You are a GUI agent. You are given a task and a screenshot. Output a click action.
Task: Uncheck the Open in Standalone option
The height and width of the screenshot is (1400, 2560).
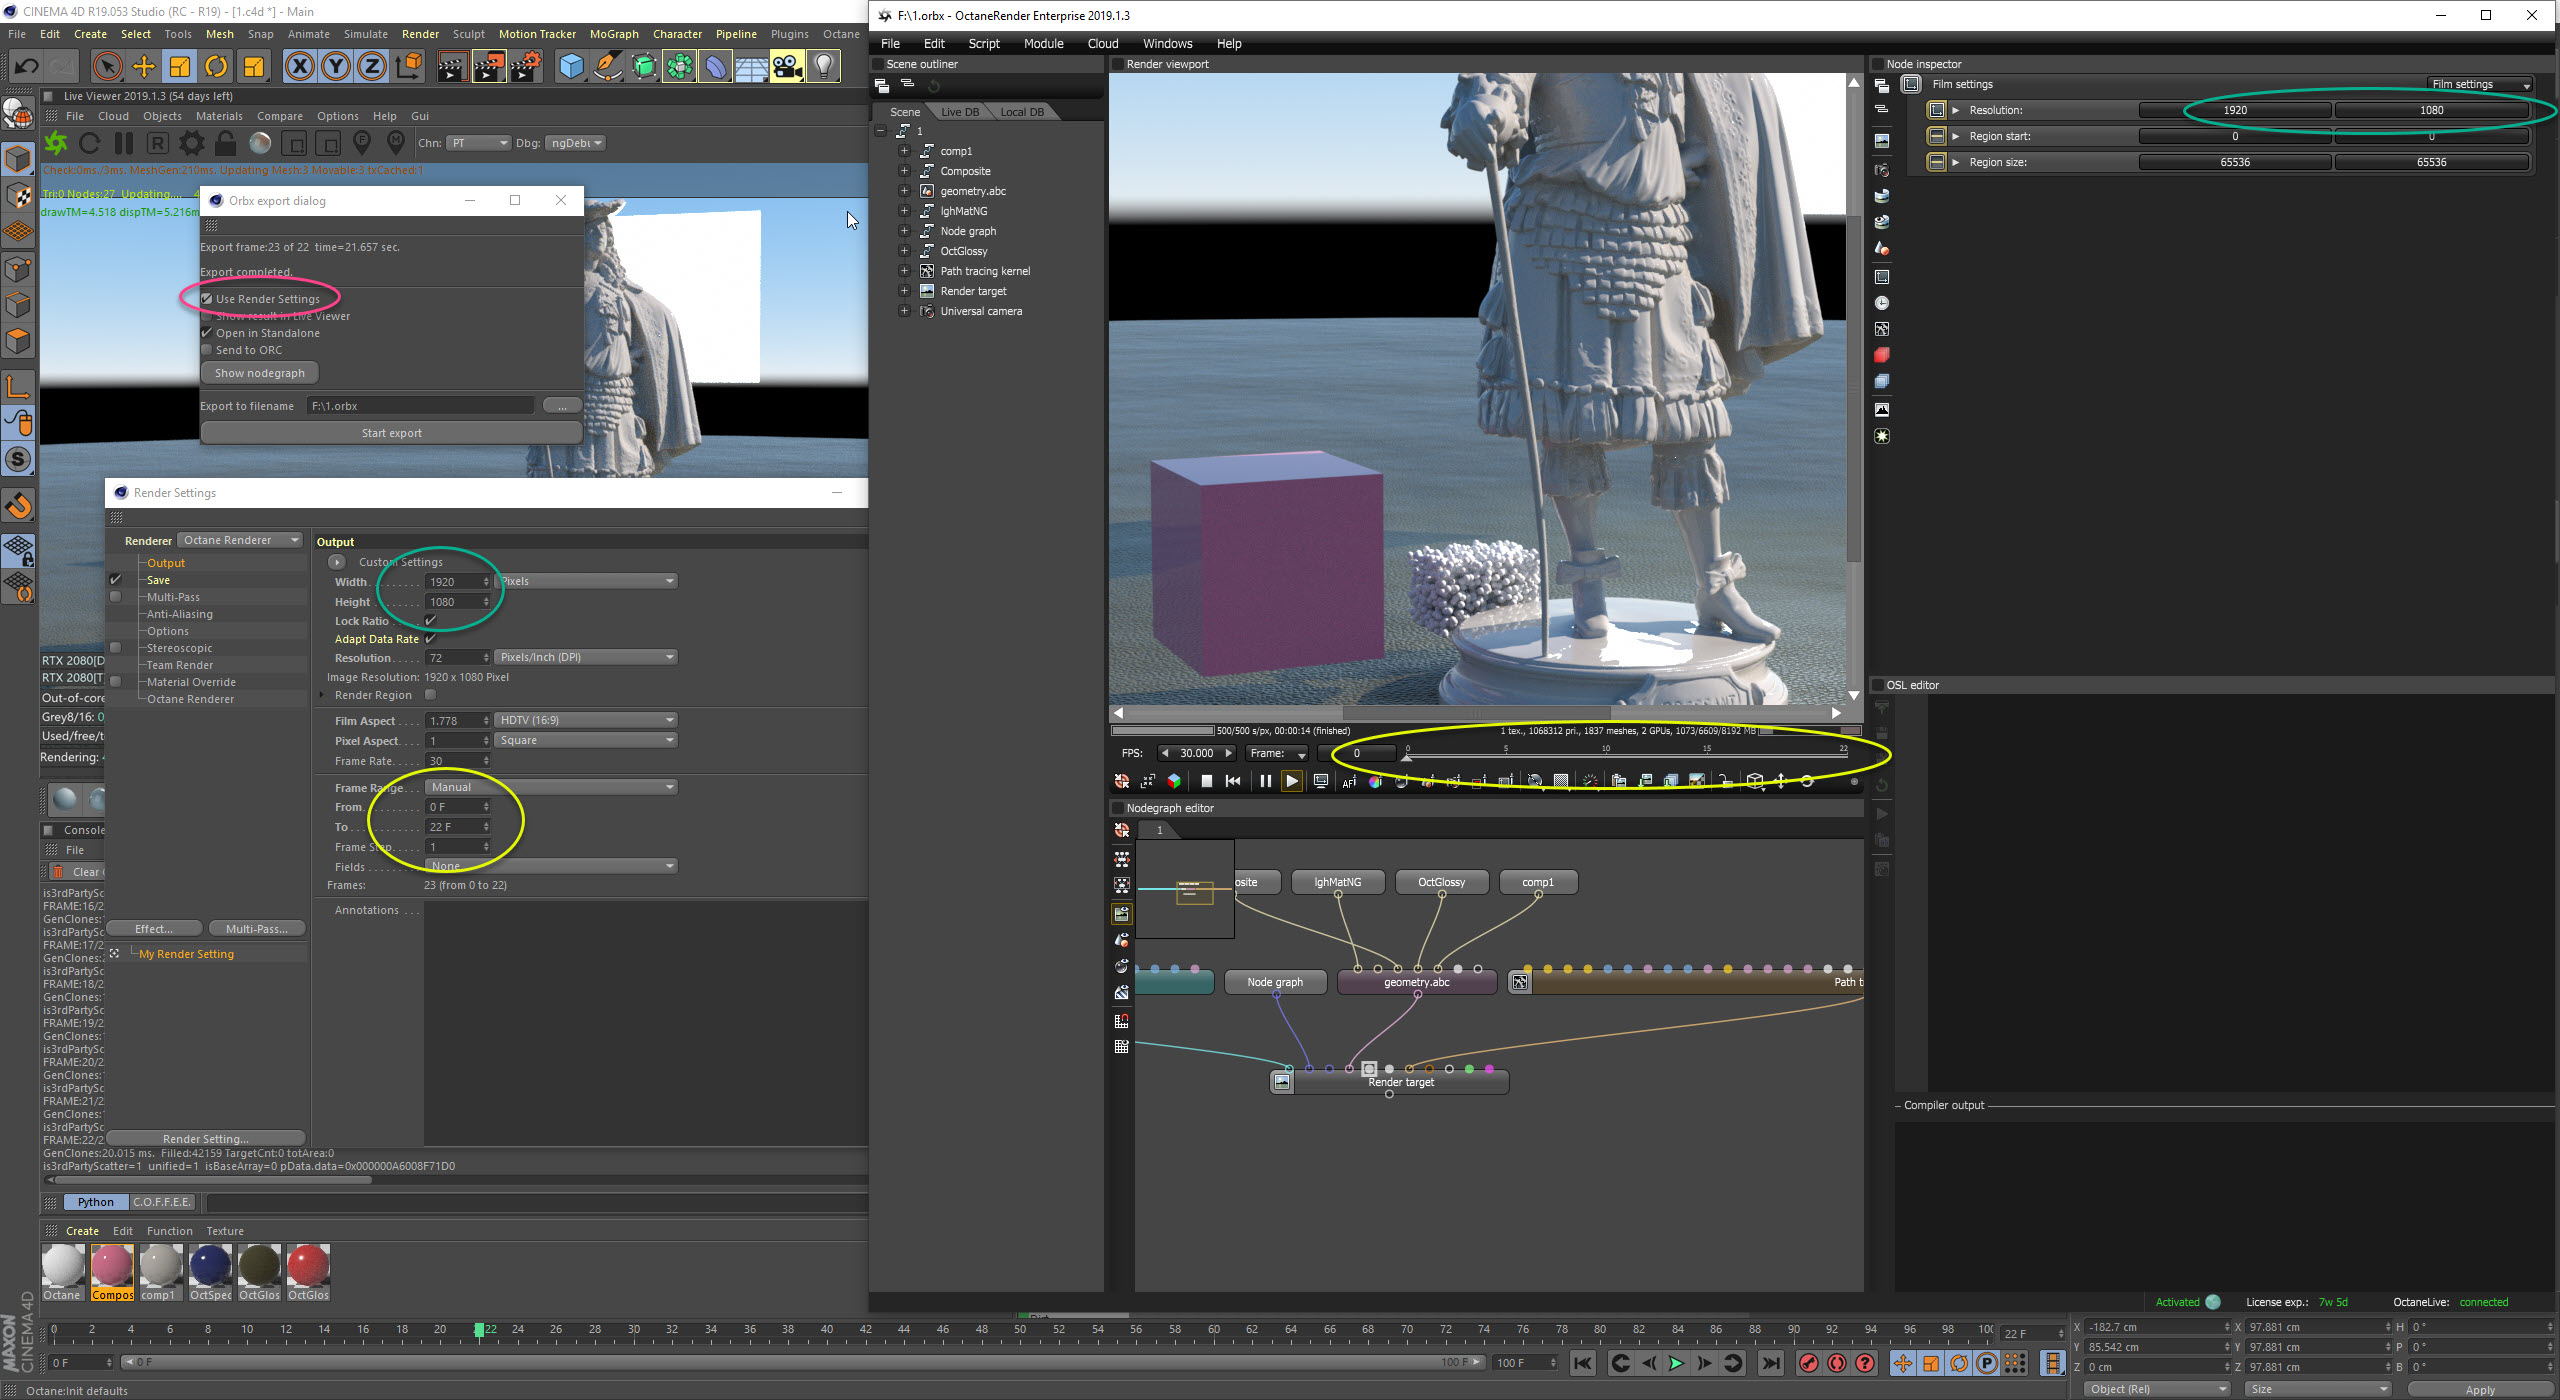click(207, 333)
